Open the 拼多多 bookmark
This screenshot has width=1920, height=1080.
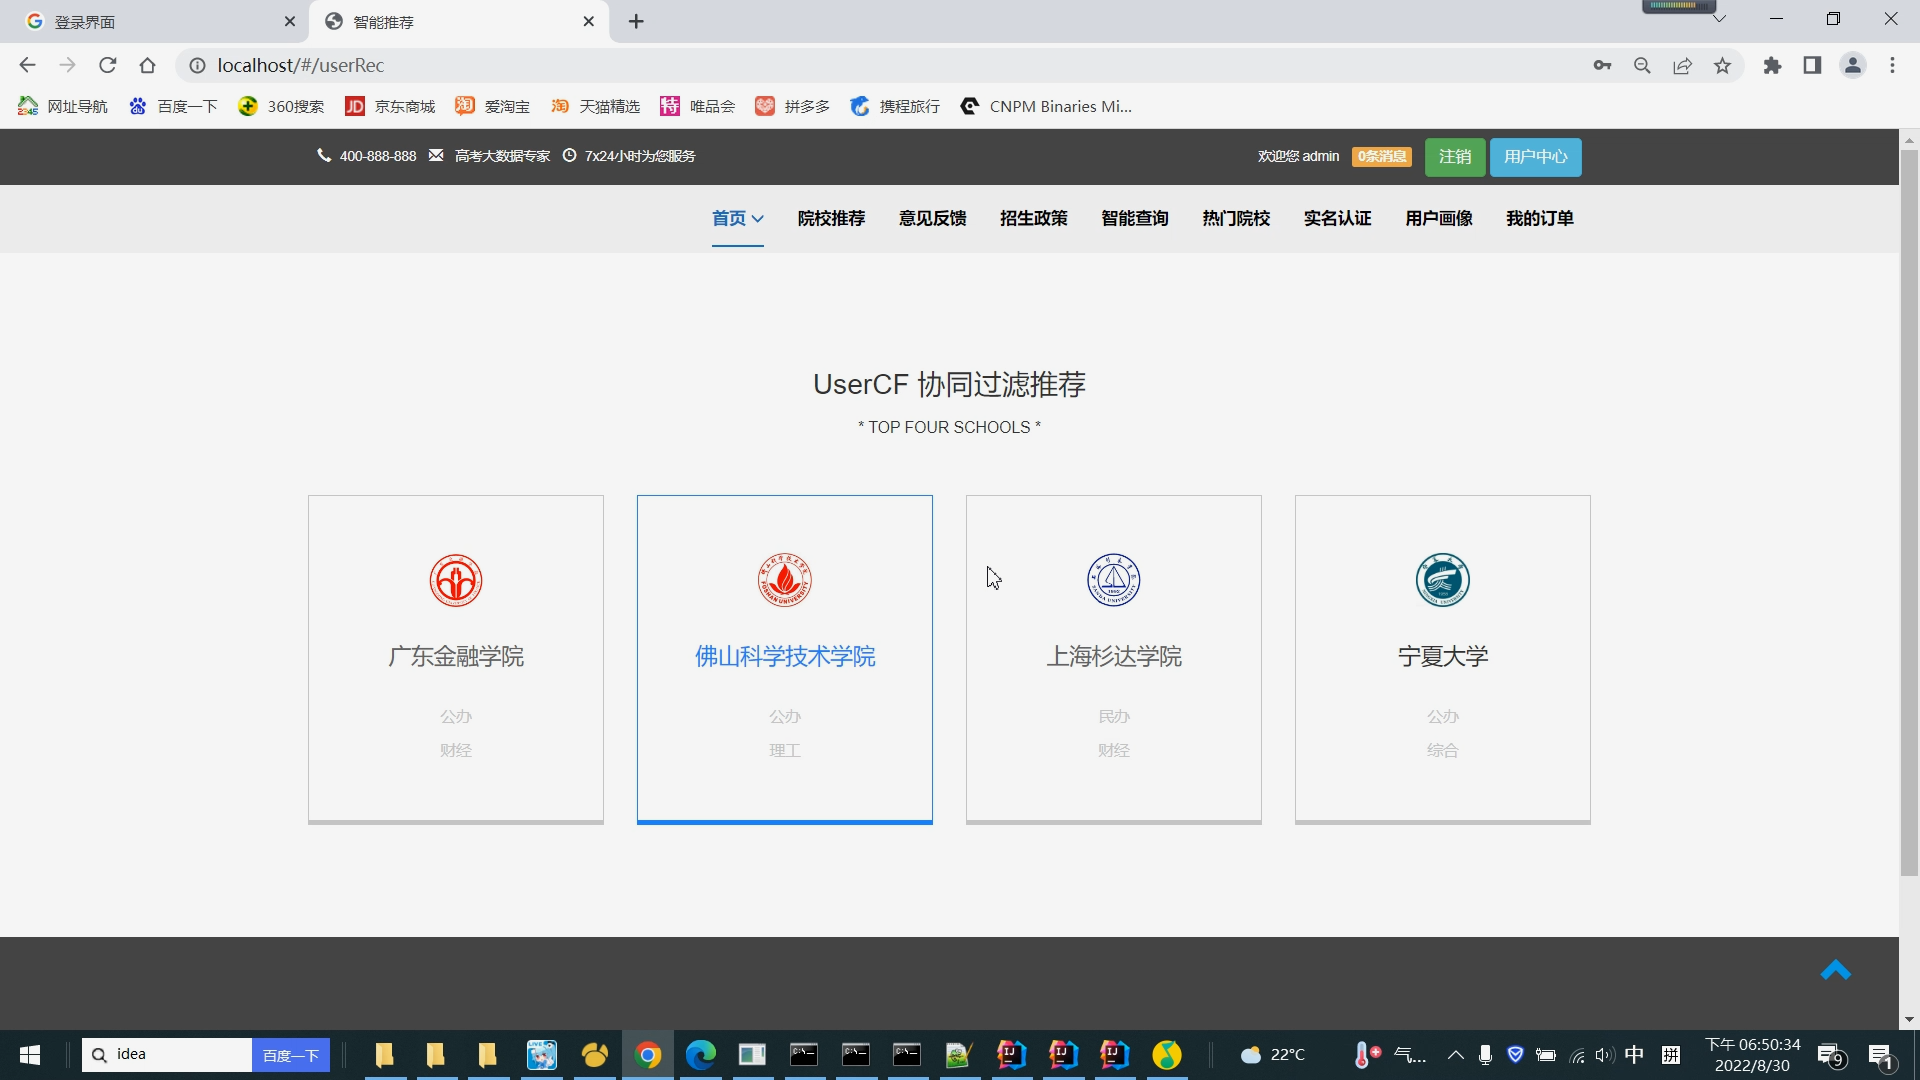(793, 106)
